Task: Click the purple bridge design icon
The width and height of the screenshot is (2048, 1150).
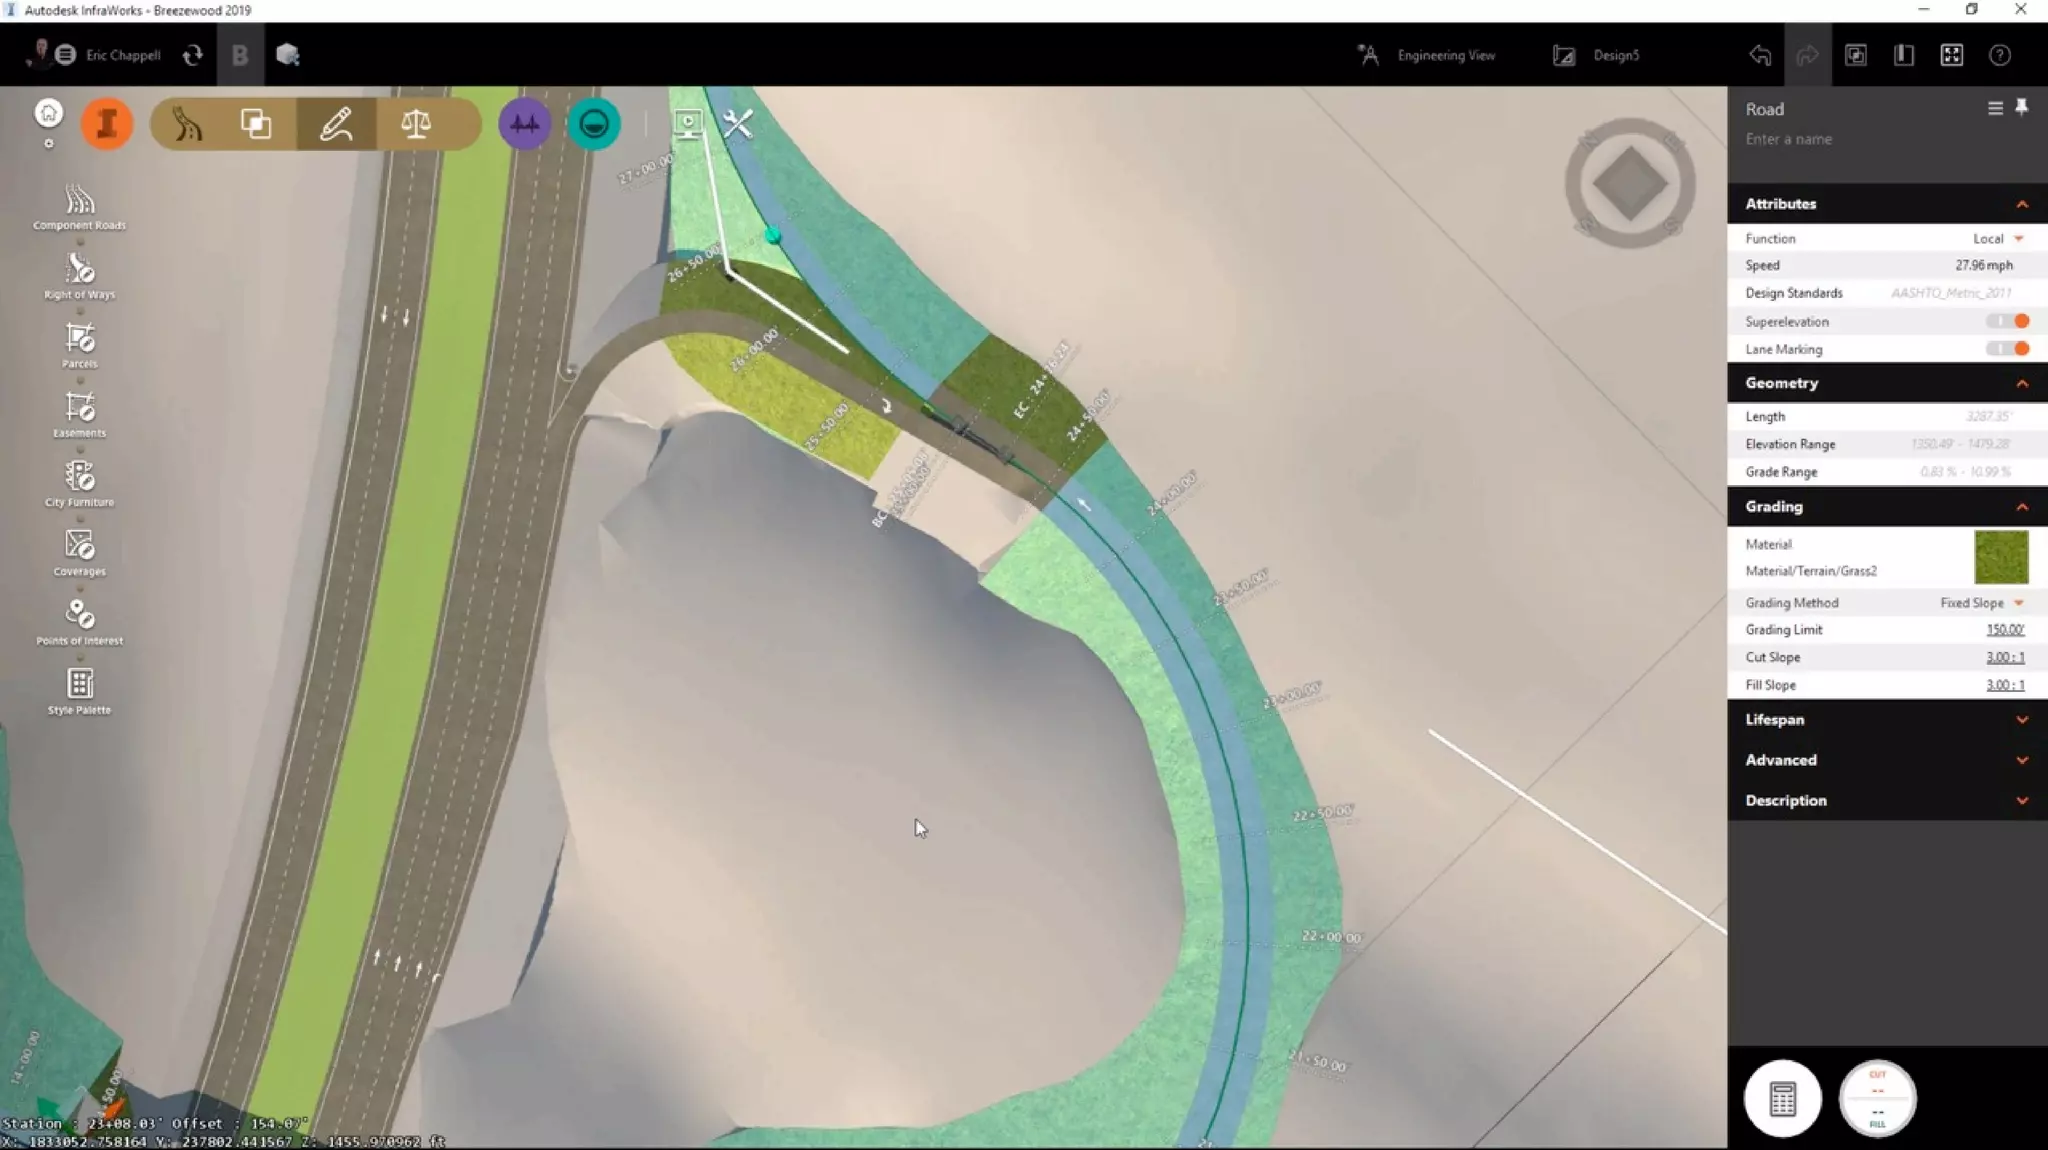Action: point(524,124)
